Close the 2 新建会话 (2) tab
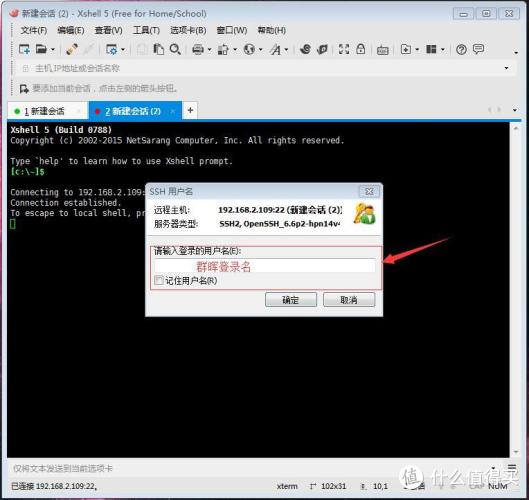 point(173,111)
